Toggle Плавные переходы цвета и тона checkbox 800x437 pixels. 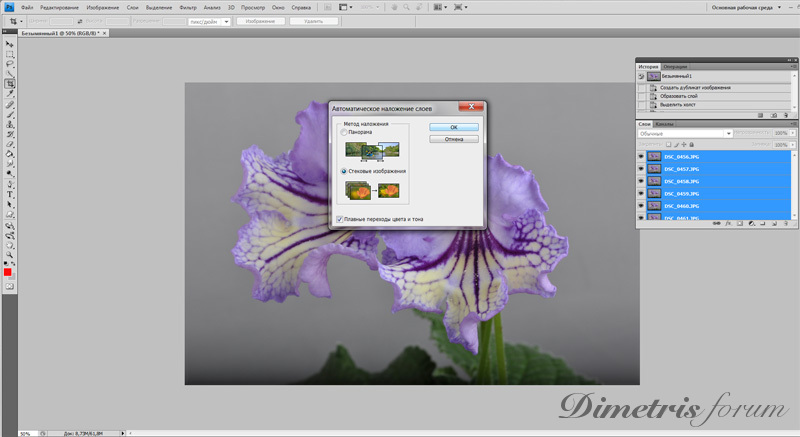[340, 219]
